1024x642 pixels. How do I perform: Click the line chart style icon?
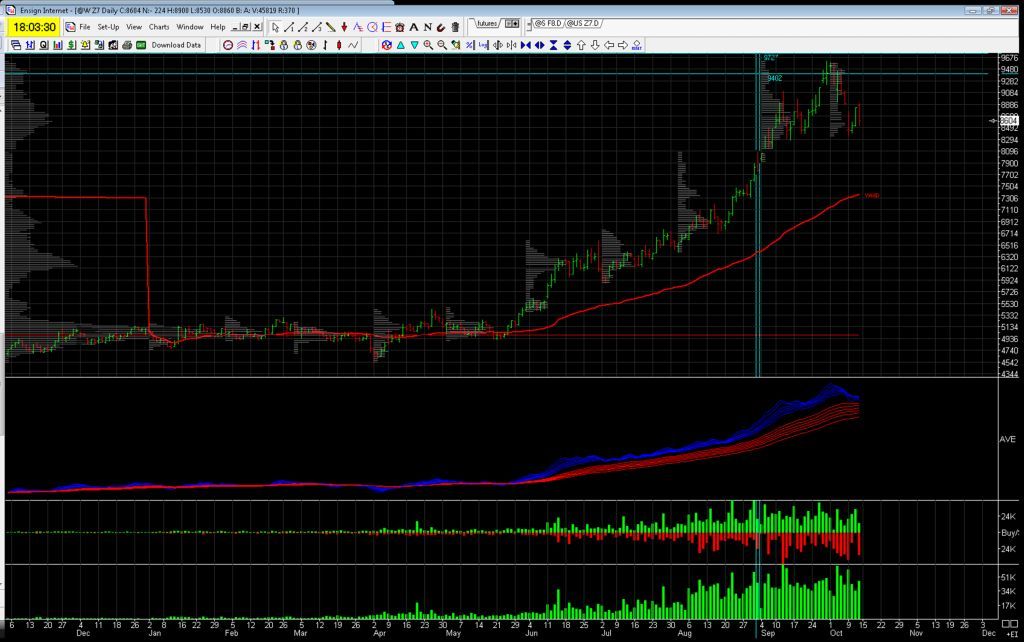(353, 45)
